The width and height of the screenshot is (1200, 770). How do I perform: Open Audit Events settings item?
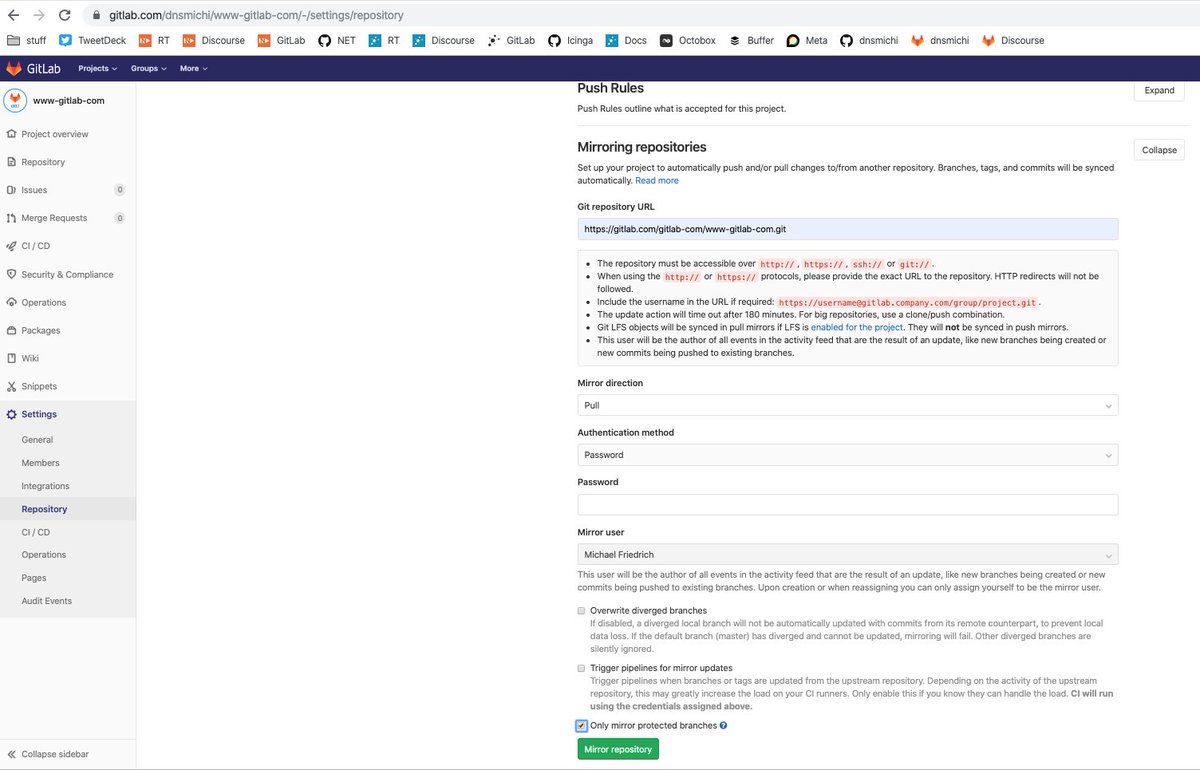pos(46,601)
